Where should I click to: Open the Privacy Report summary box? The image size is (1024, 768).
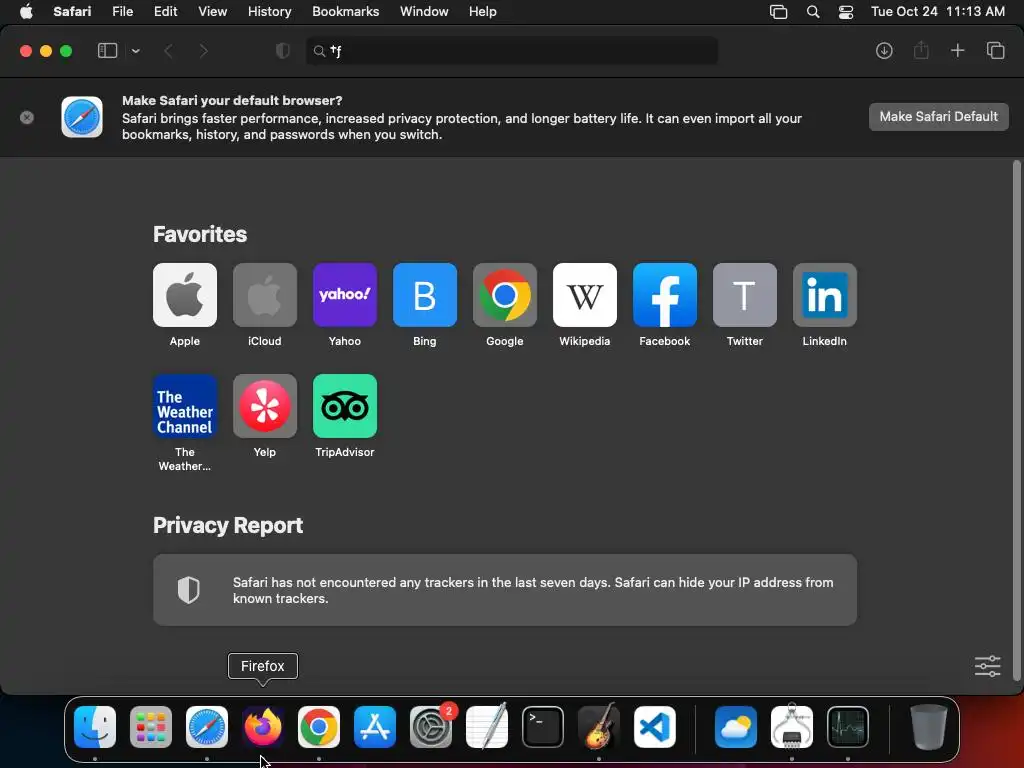(x=505, y=590)
